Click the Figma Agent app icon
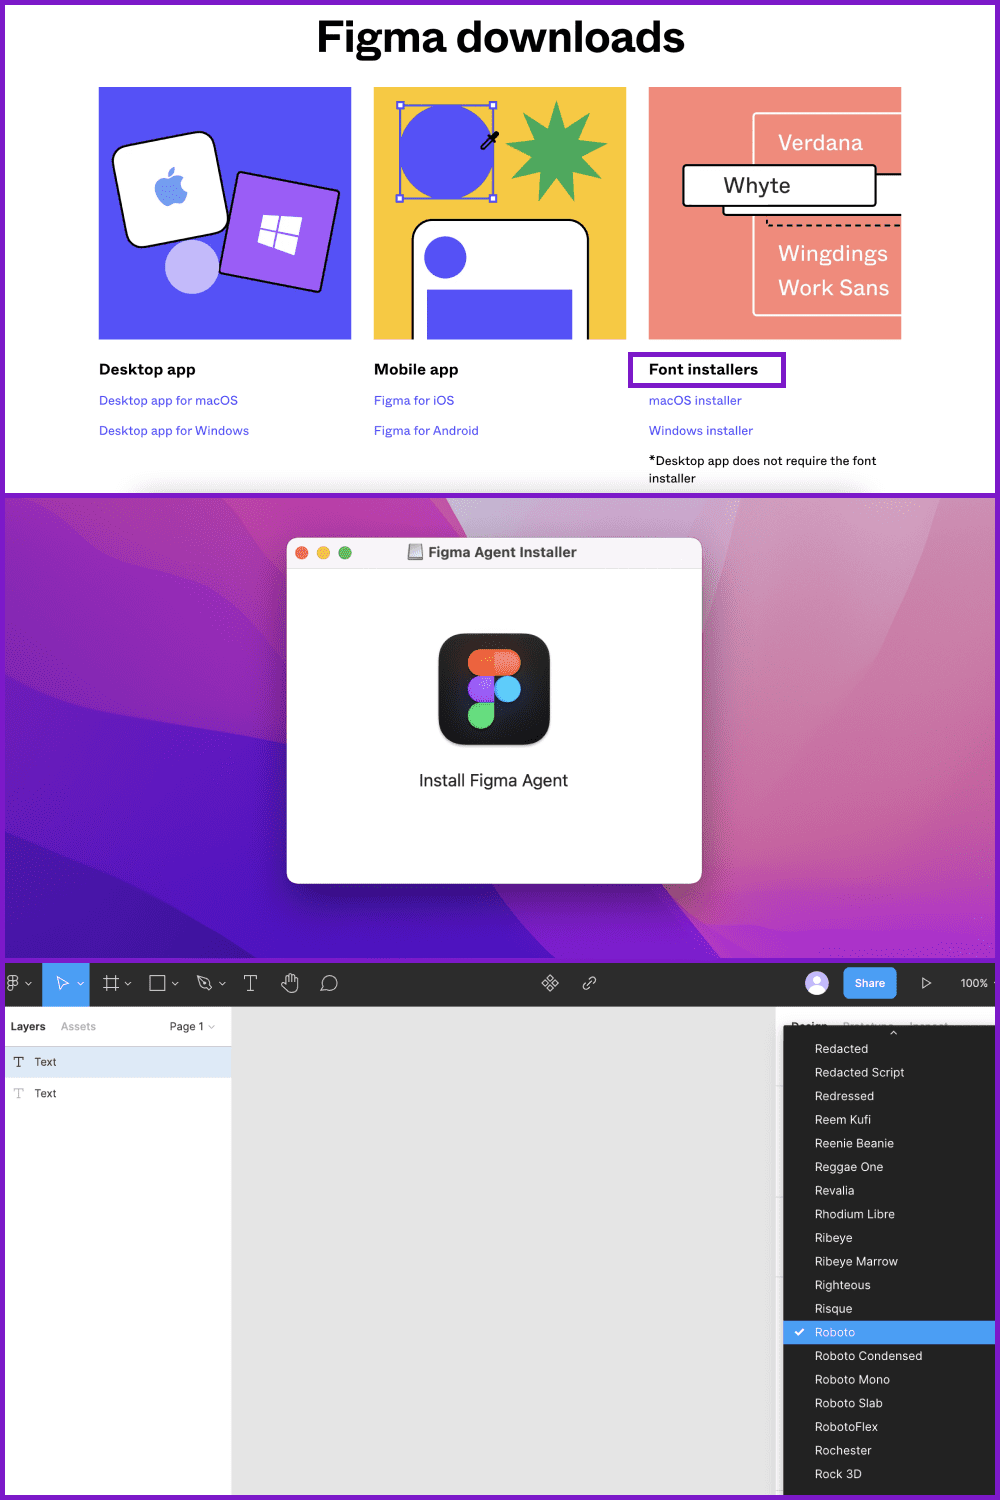 (x=494, y=689)
